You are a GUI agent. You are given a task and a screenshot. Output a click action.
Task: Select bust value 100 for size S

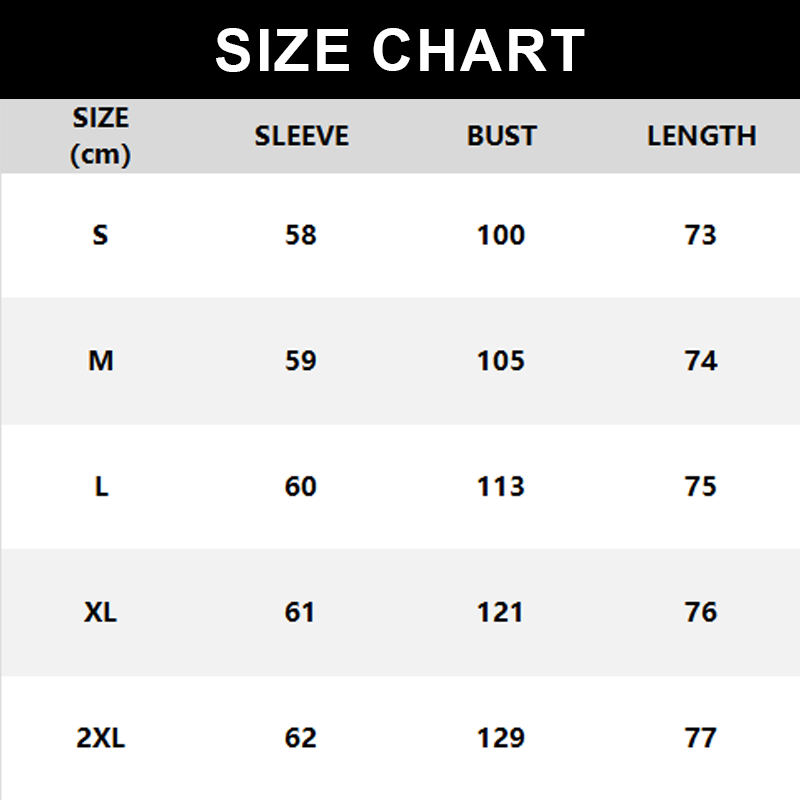pyautogui.click(x=501, y=235)
